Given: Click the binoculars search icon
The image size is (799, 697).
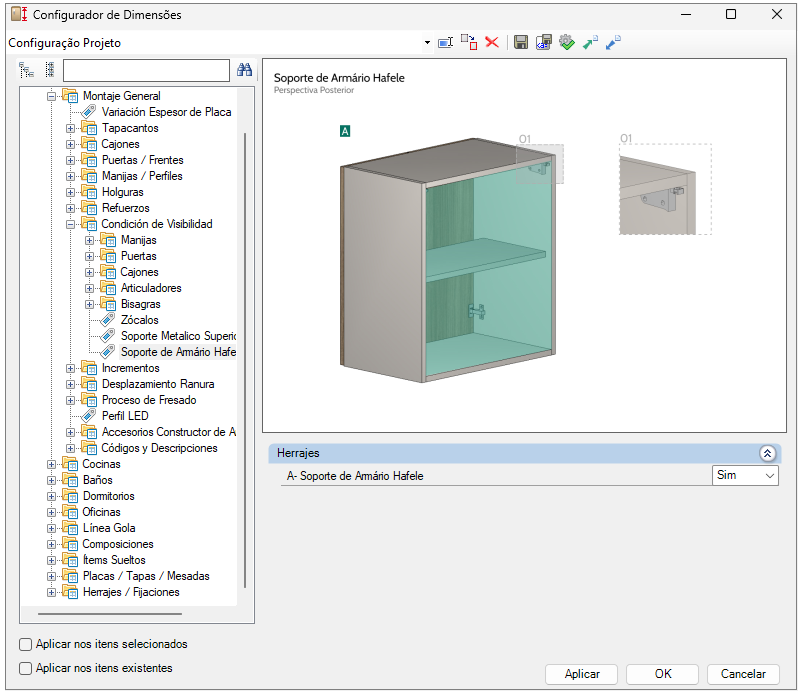Looking at the screenshot, I should (x=245, y=70).
